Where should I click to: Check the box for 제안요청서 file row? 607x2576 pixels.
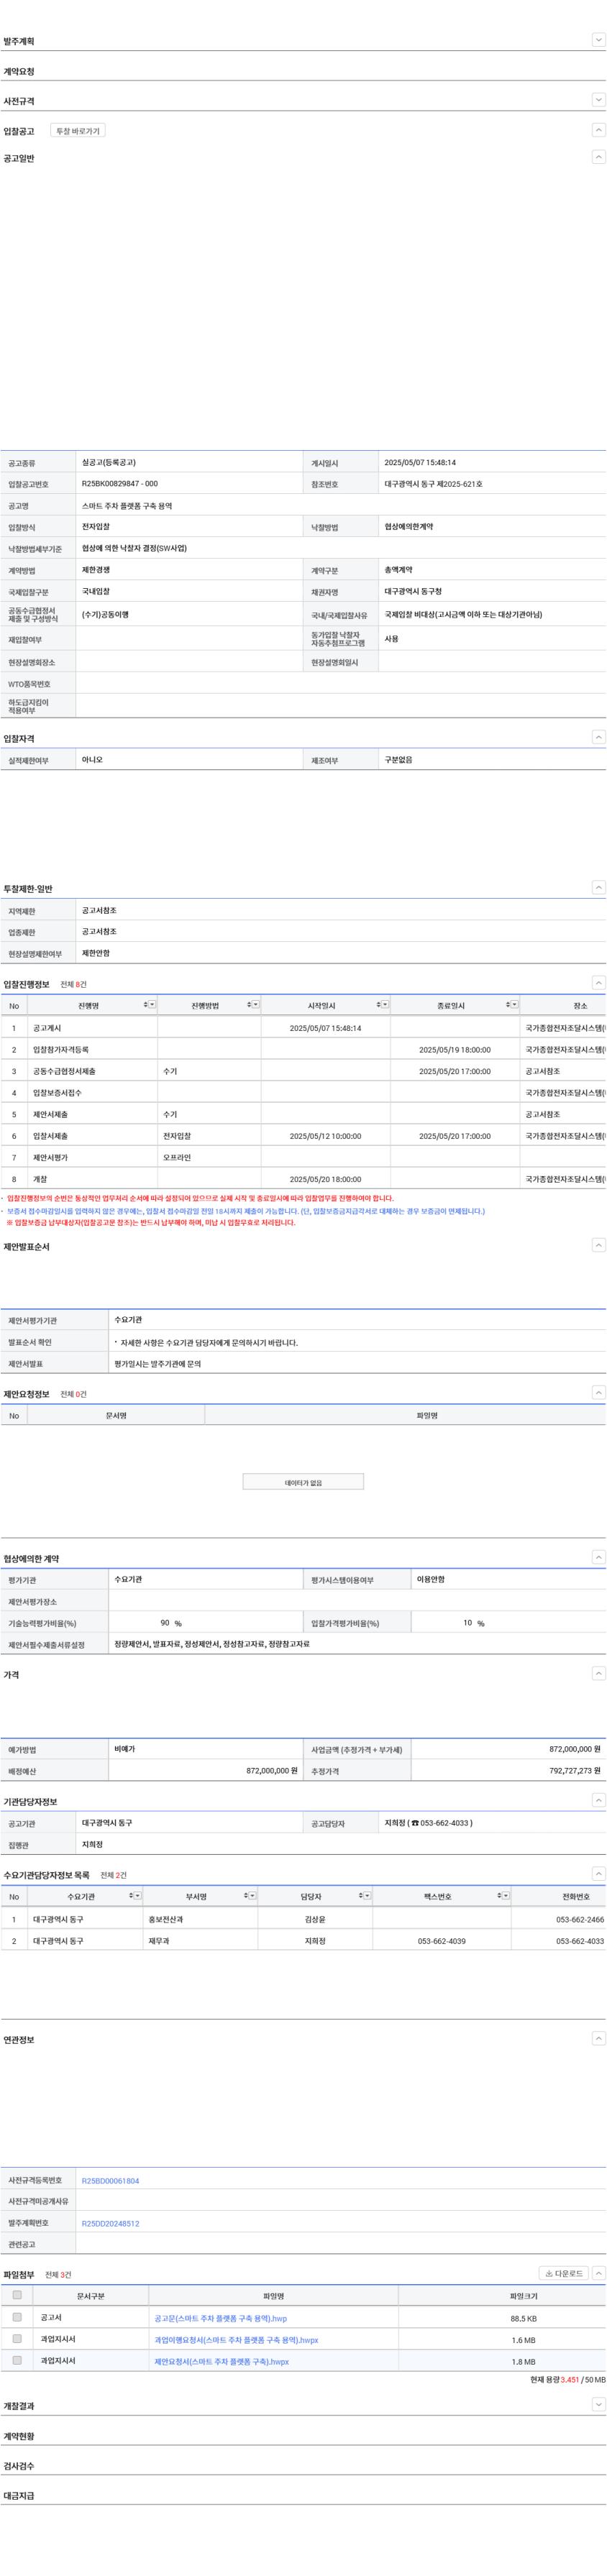point(17,2360)
